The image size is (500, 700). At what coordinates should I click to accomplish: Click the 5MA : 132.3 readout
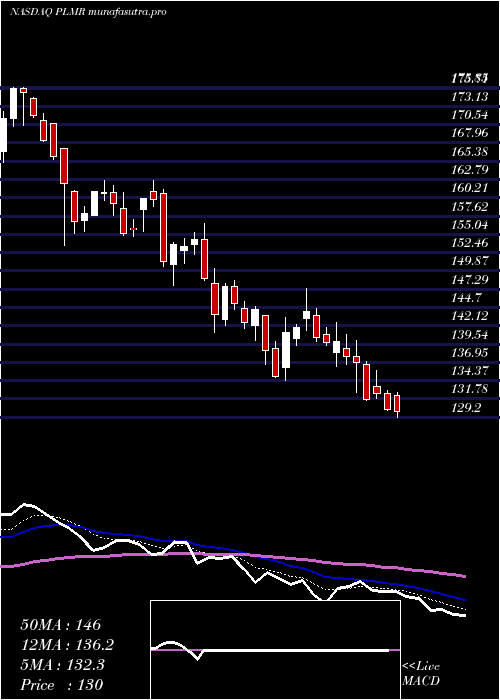[62, 665]
